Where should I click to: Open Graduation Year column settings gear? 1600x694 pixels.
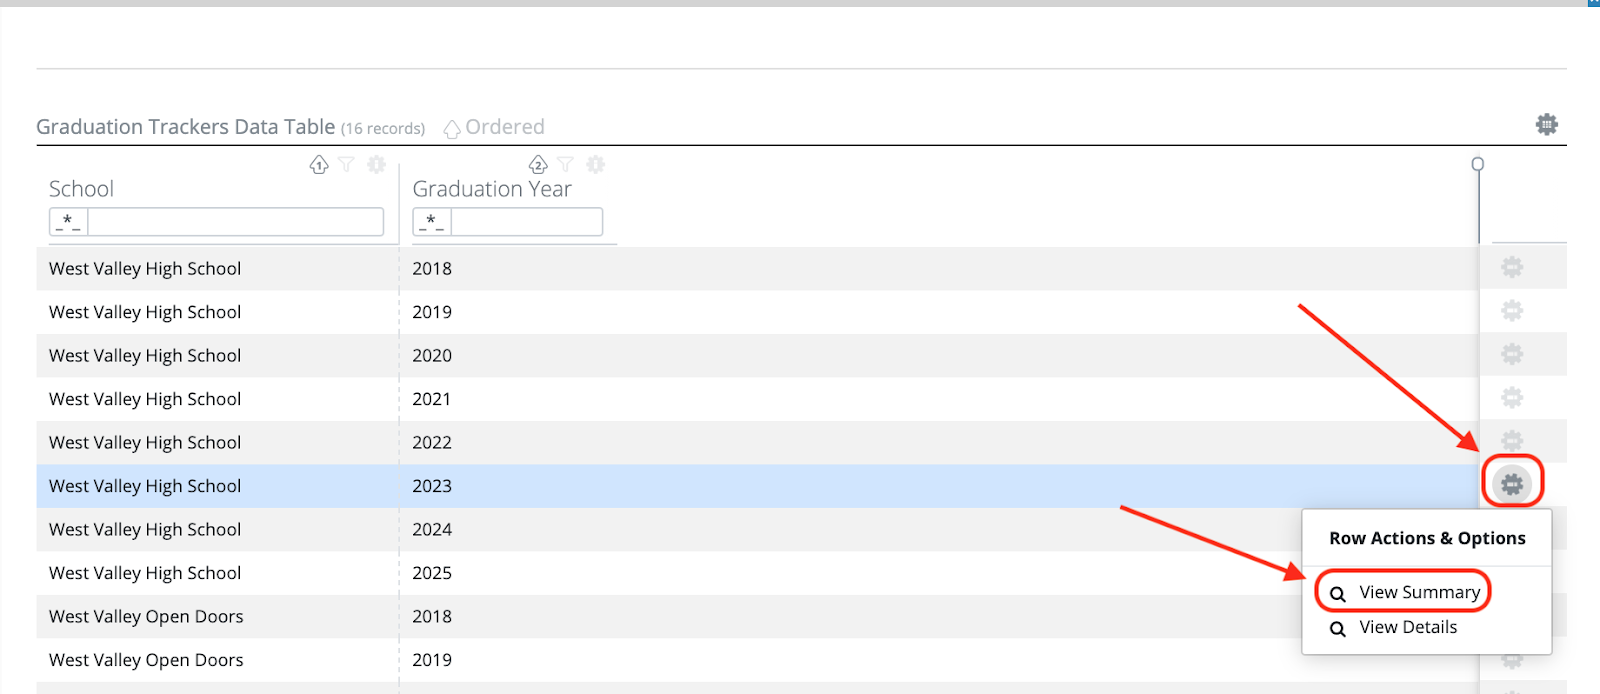click(595, 164)
